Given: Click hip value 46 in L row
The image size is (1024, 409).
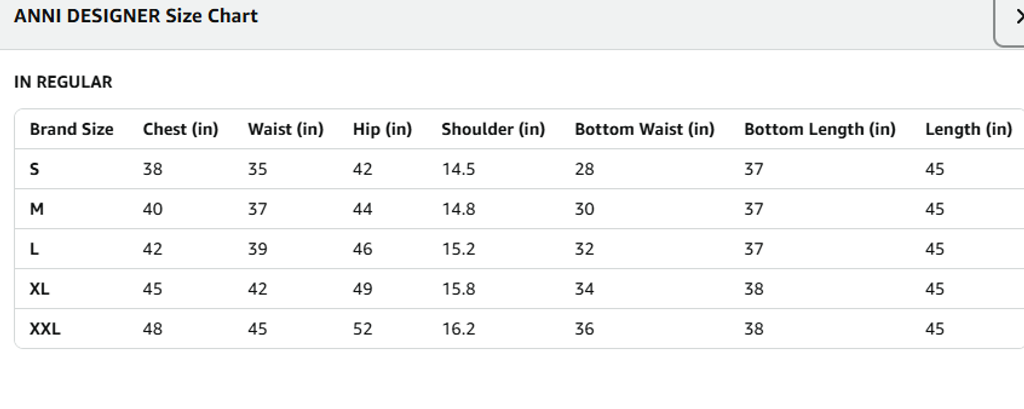Looking at the screenshot, I should 362,249.
